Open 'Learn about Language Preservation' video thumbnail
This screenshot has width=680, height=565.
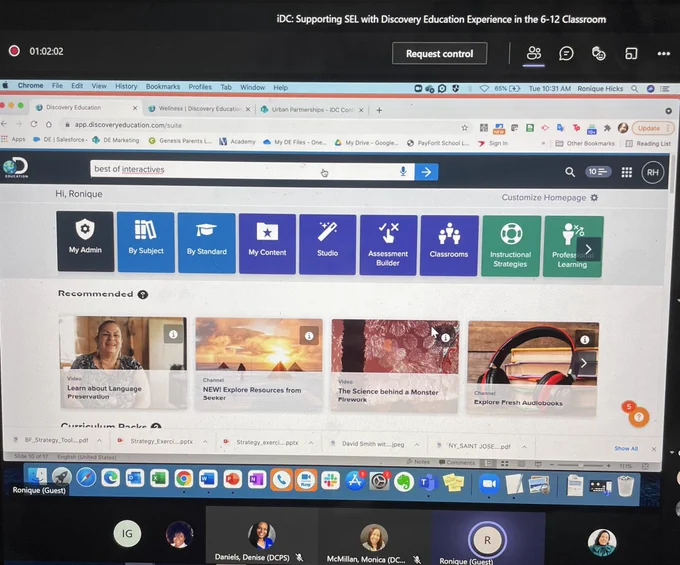(x=123, y=362)
